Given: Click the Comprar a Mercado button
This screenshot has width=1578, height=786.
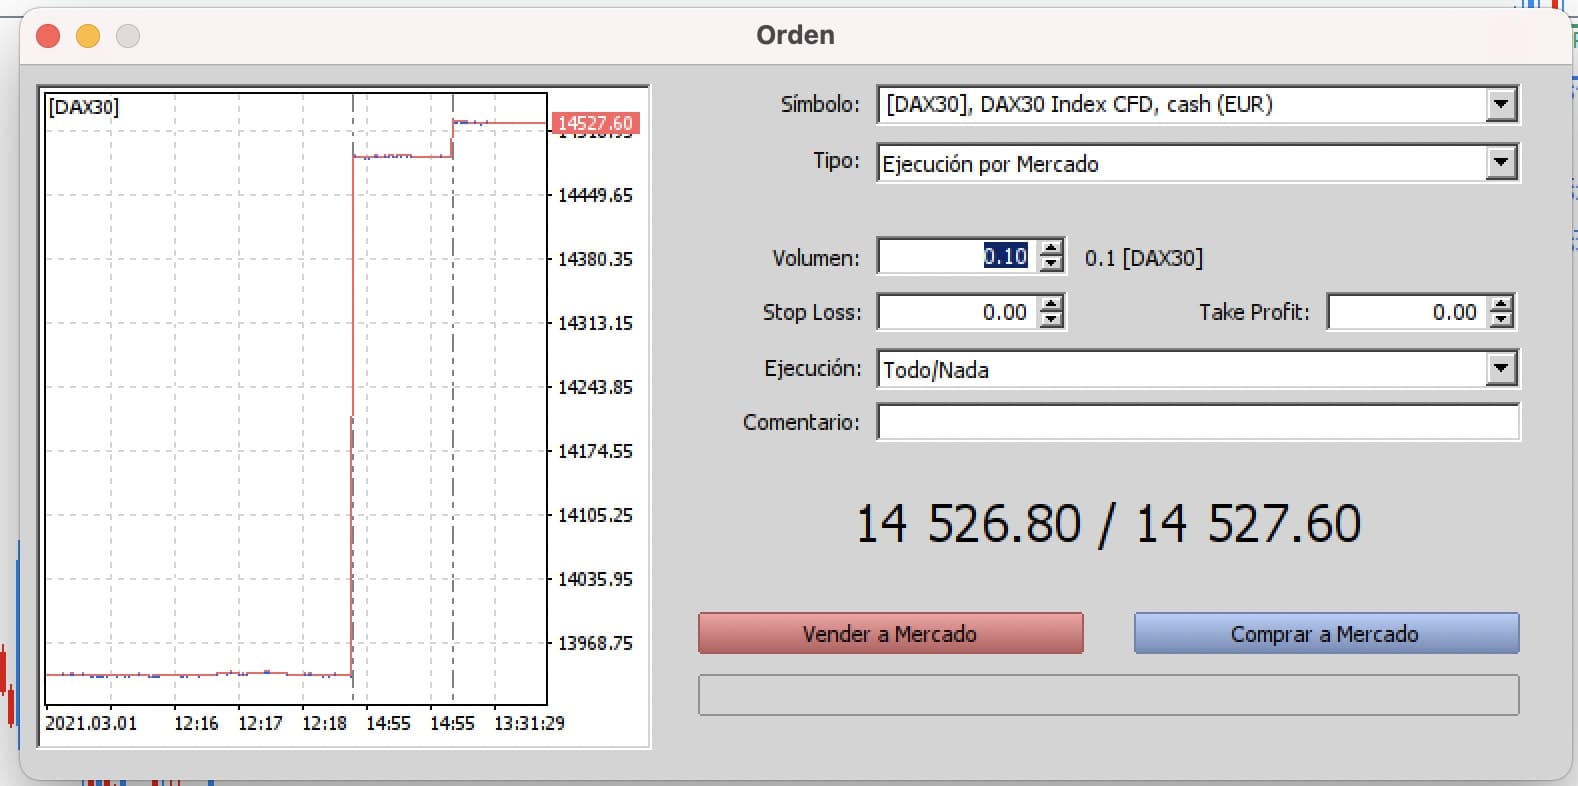Looking at the screenshot, I should coord(1326,633).
